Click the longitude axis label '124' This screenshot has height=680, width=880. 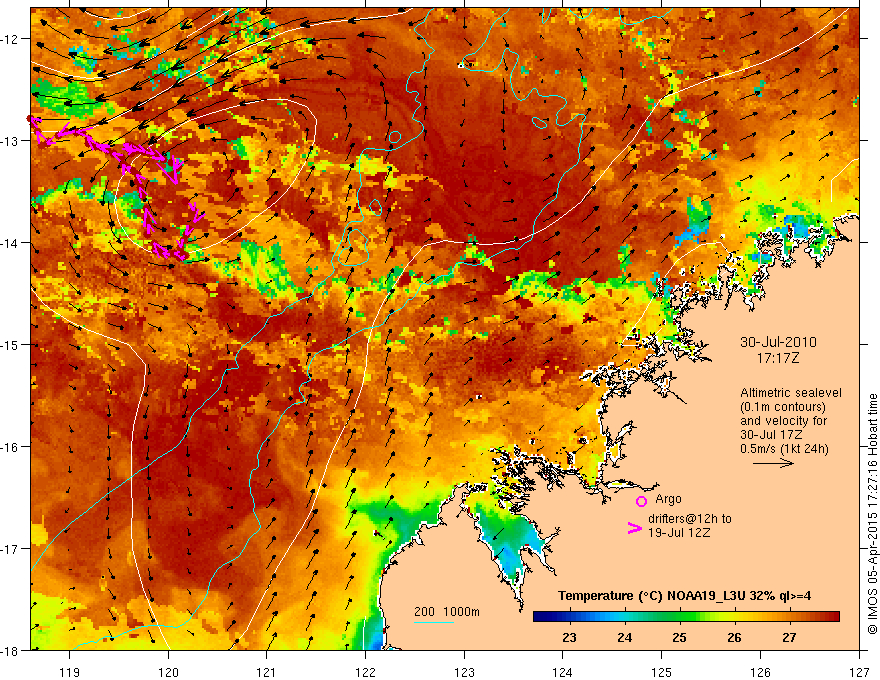point(563,672)
